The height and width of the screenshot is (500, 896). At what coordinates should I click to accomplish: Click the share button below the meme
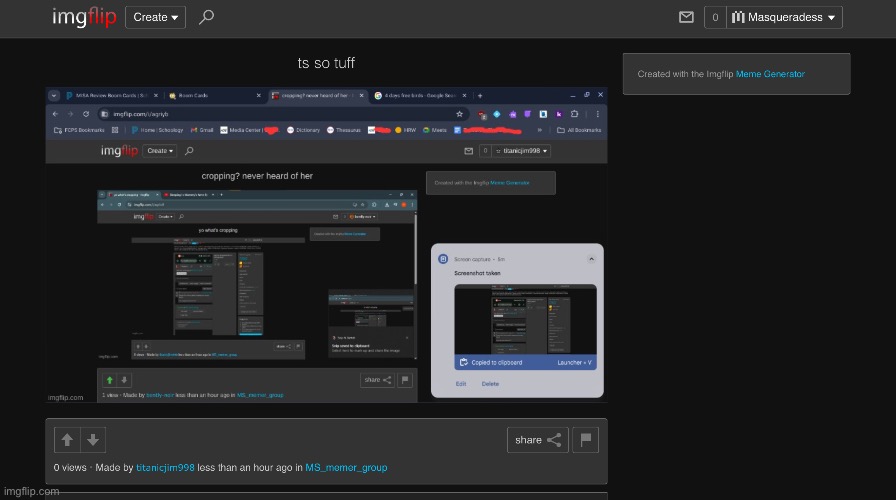click(x=537, y=440)
